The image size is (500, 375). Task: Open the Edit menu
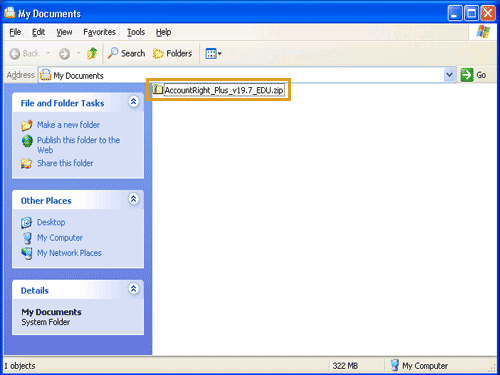tap(38, 32)
